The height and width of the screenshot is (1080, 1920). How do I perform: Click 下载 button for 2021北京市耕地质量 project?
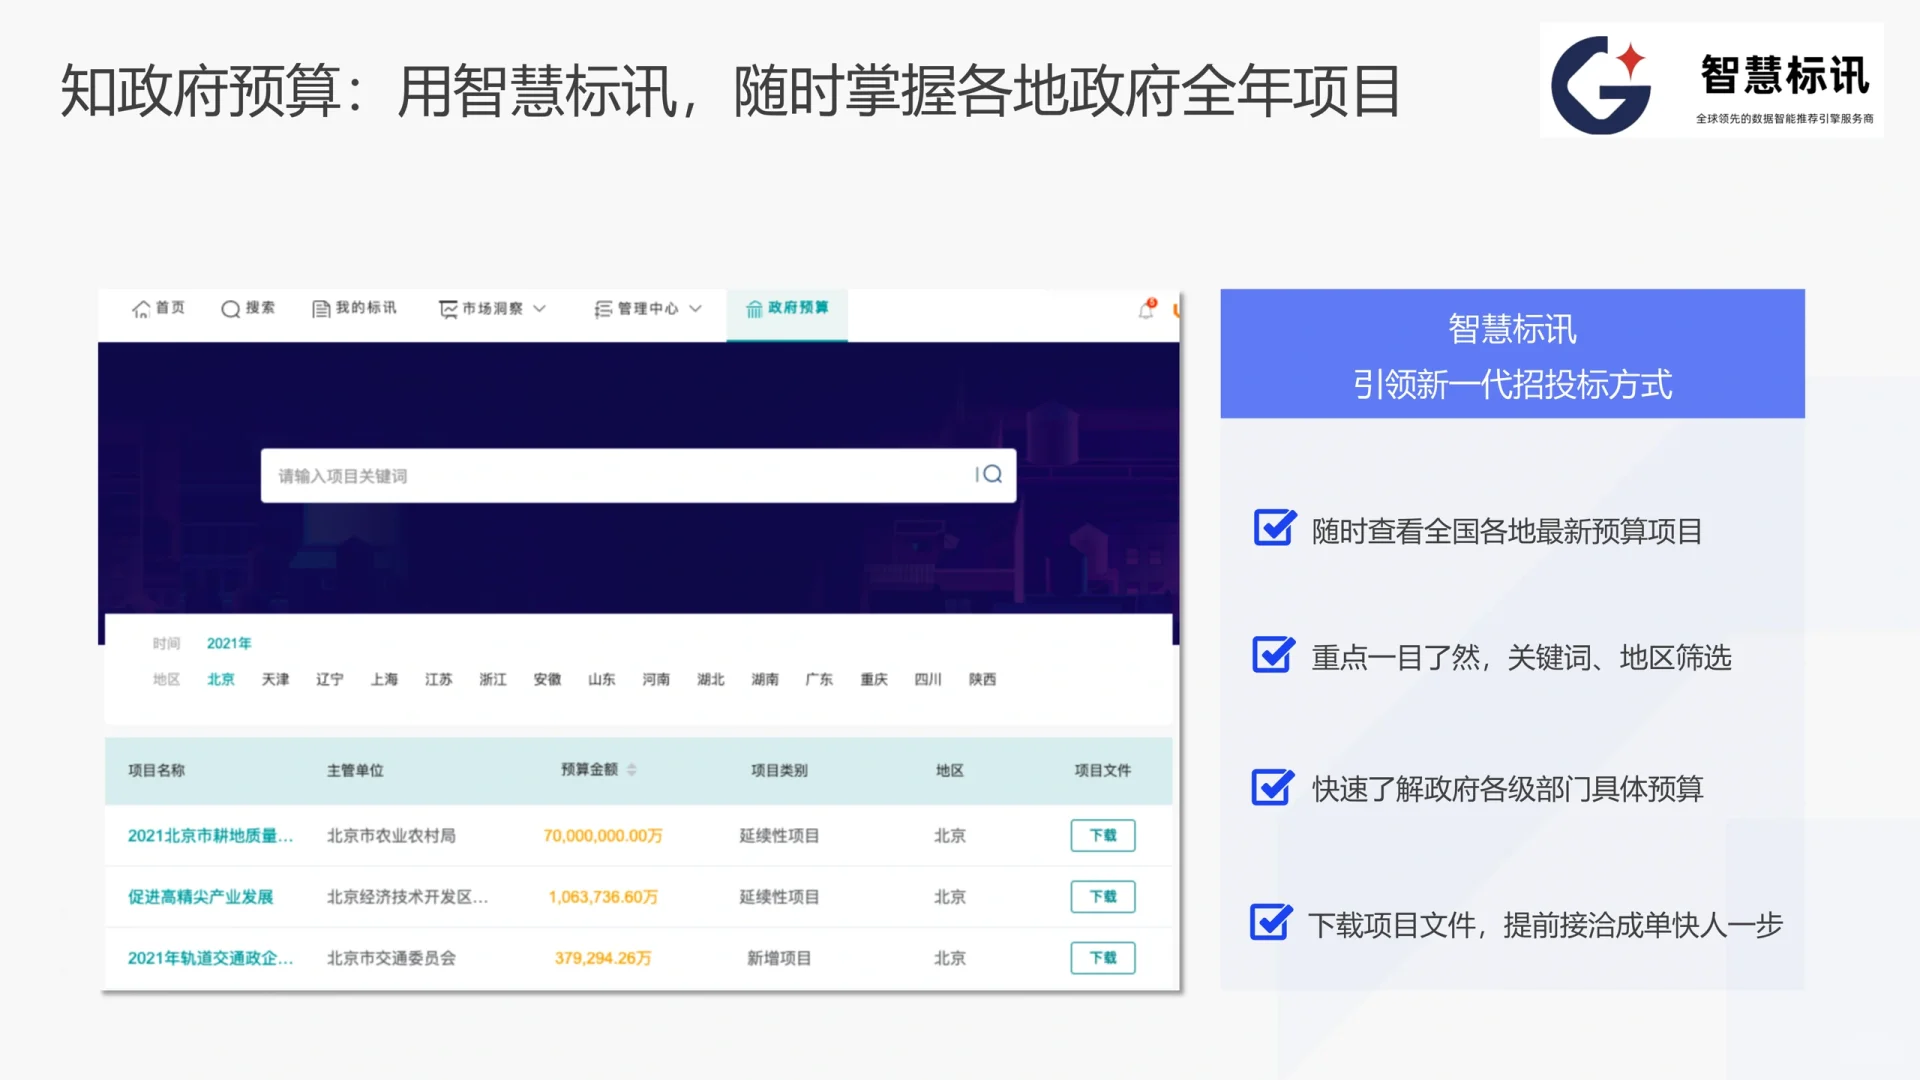(x=1102, y=835)
